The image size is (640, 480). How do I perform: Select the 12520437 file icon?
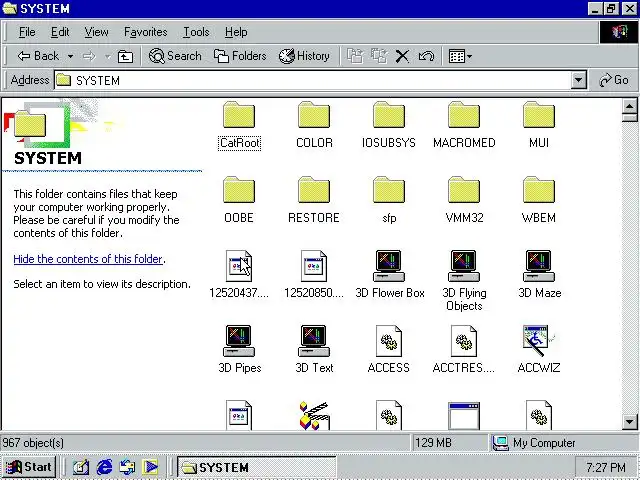point(239,266)
